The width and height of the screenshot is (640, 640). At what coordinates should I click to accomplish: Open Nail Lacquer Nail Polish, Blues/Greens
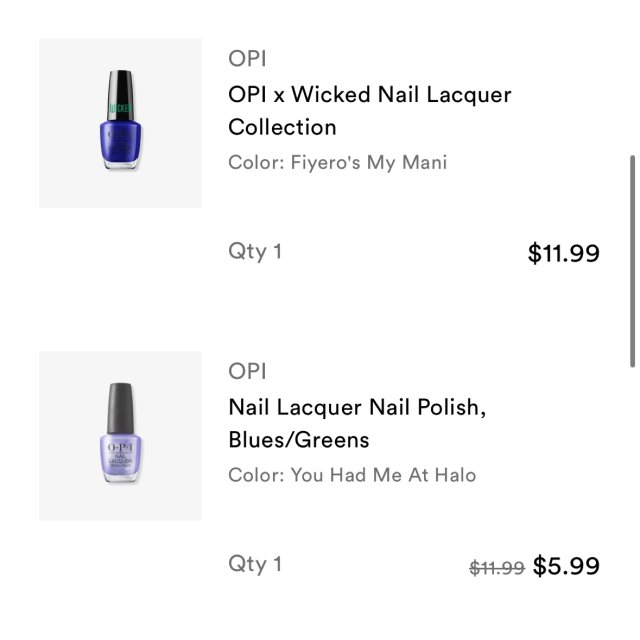pos(356,423)
